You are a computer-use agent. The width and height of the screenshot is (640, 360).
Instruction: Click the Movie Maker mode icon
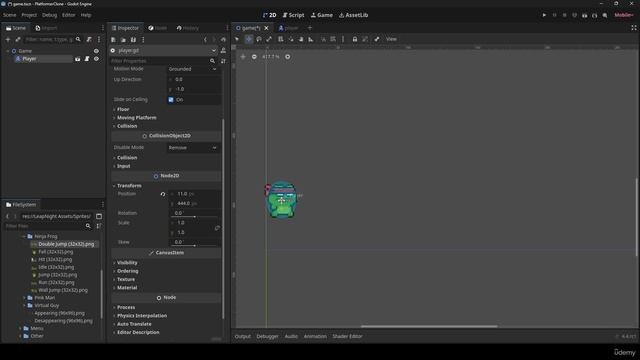[604, 15]
